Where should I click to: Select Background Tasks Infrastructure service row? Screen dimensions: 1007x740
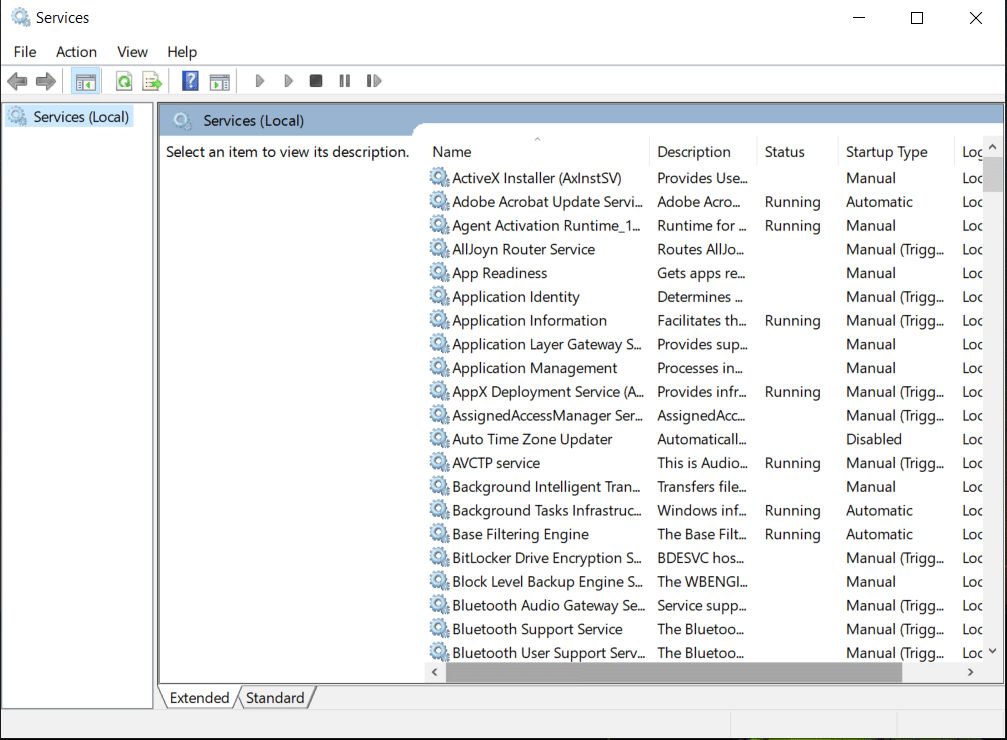pos(705,511)
